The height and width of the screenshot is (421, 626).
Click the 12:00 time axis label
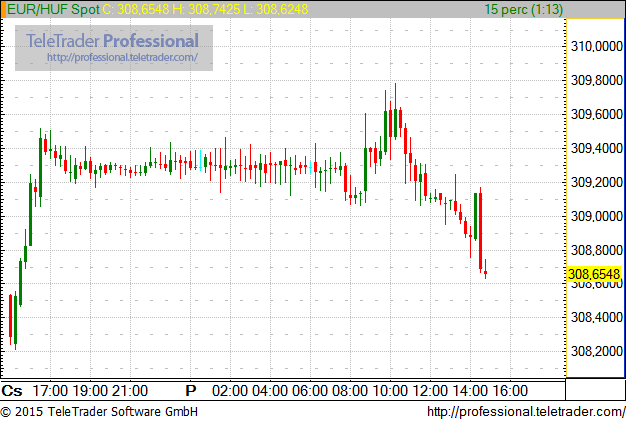pos(430,391)
